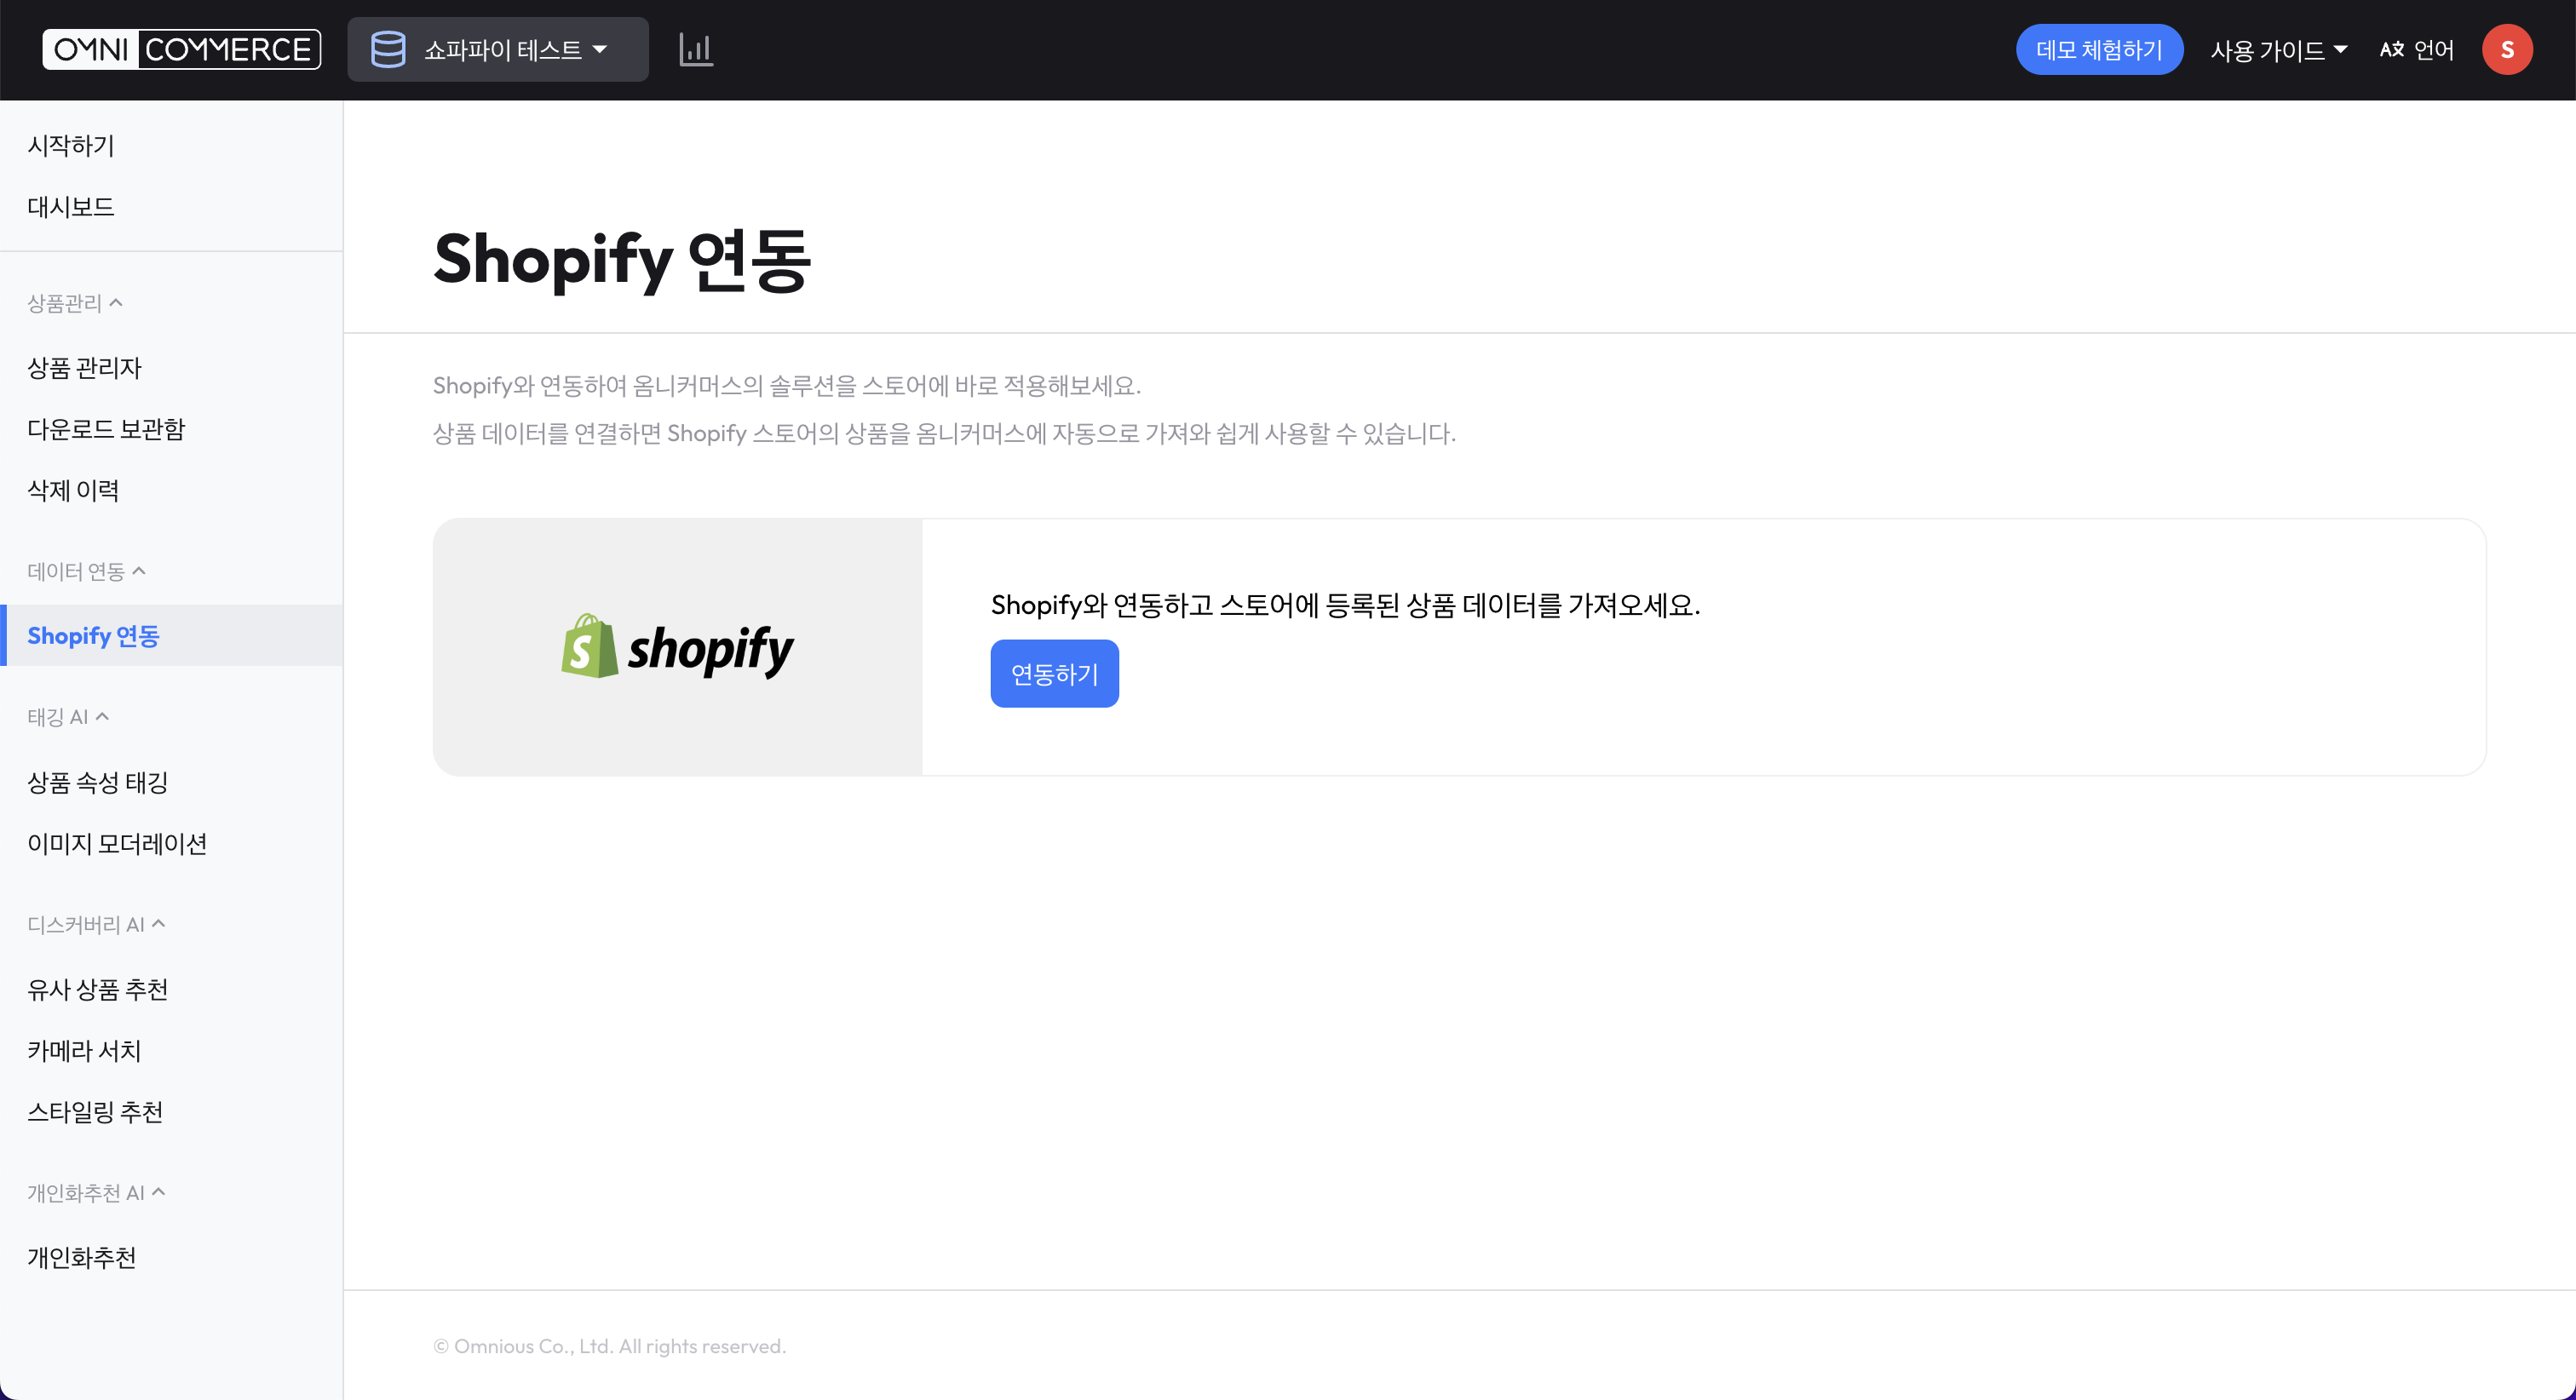Click the description line starting '상품 데이터를 연결하면'

(944, 433)
